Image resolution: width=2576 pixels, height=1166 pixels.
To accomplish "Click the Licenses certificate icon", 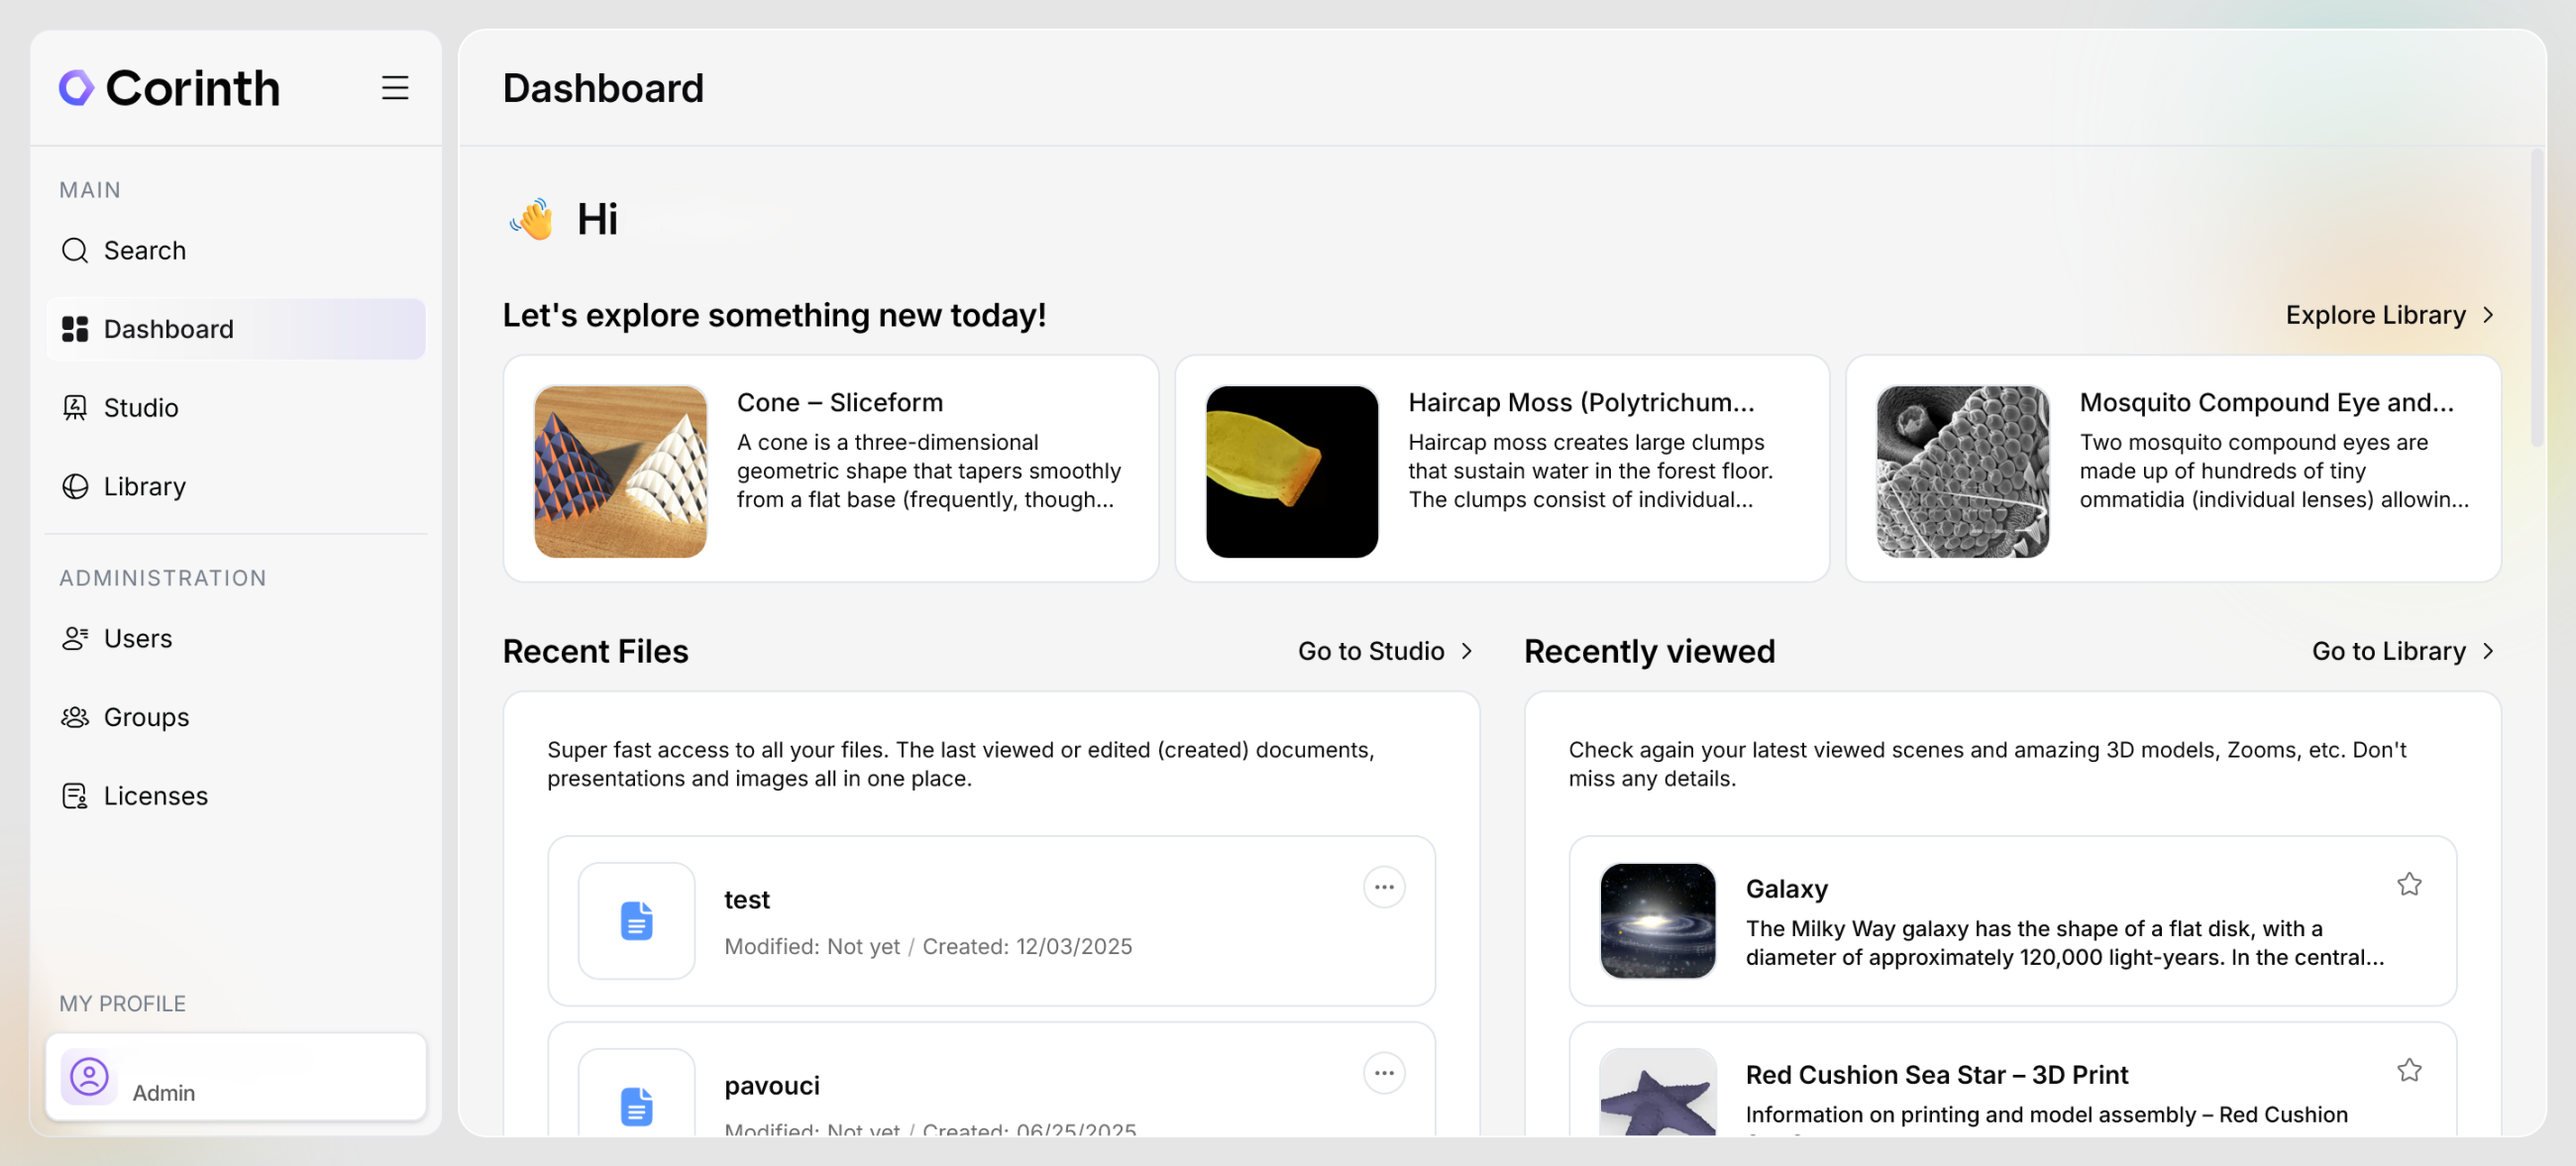I will (75, 796).
